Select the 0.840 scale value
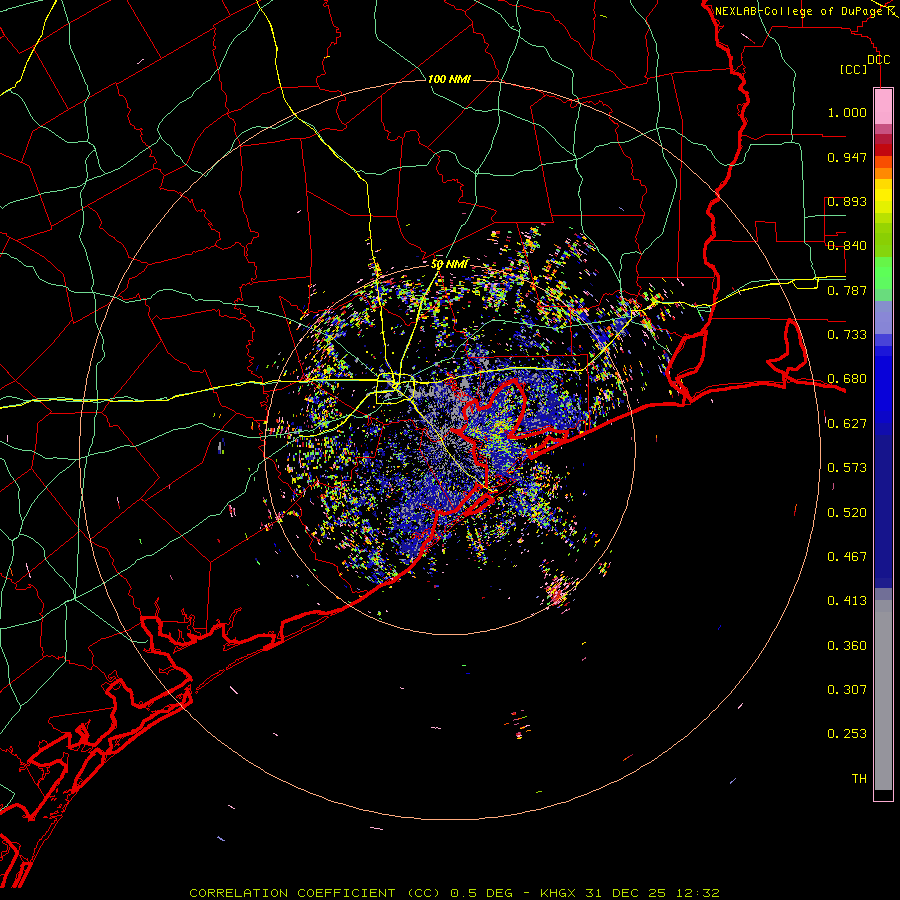This screenshot has width=900, height=900. pyautogui.click(x=847, y=246)
